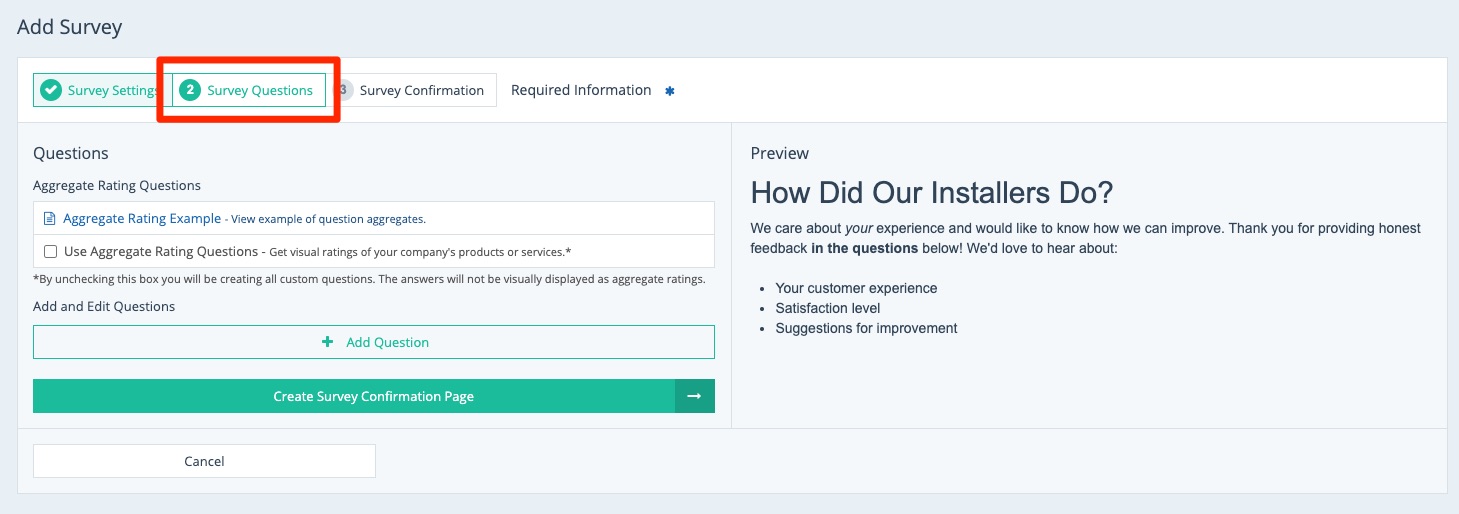Click the step 3 circle badge
Viewport: 1459px width, 514px height.
click(344, 90)
